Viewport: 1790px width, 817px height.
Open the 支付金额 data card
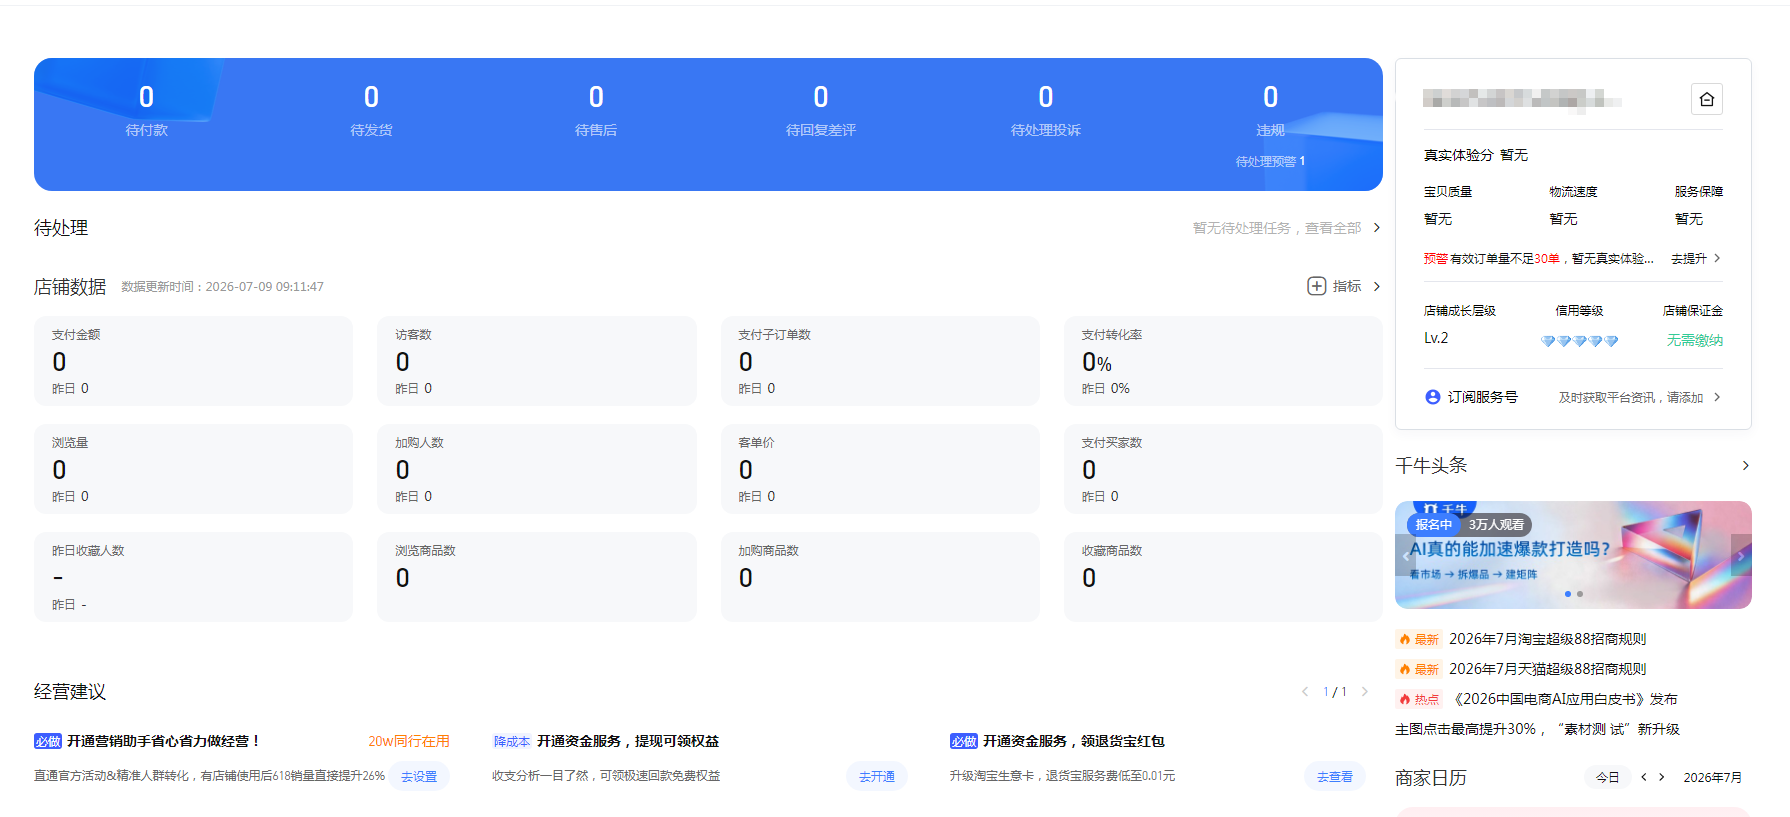[193, 361]
